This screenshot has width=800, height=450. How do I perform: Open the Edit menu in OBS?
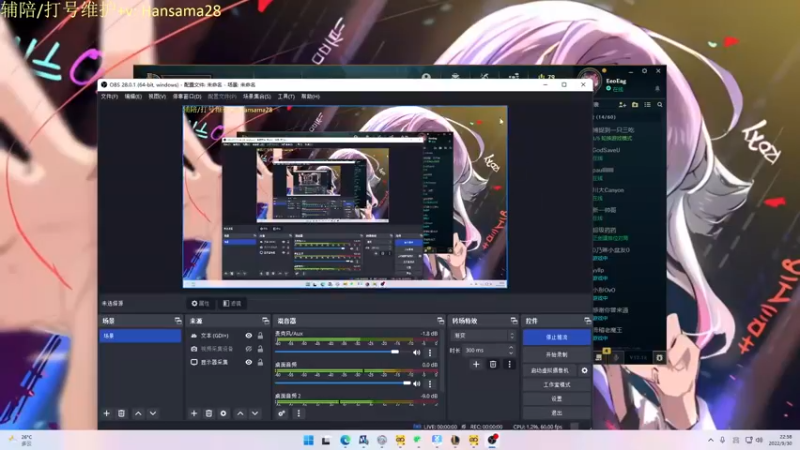(133, 96)
